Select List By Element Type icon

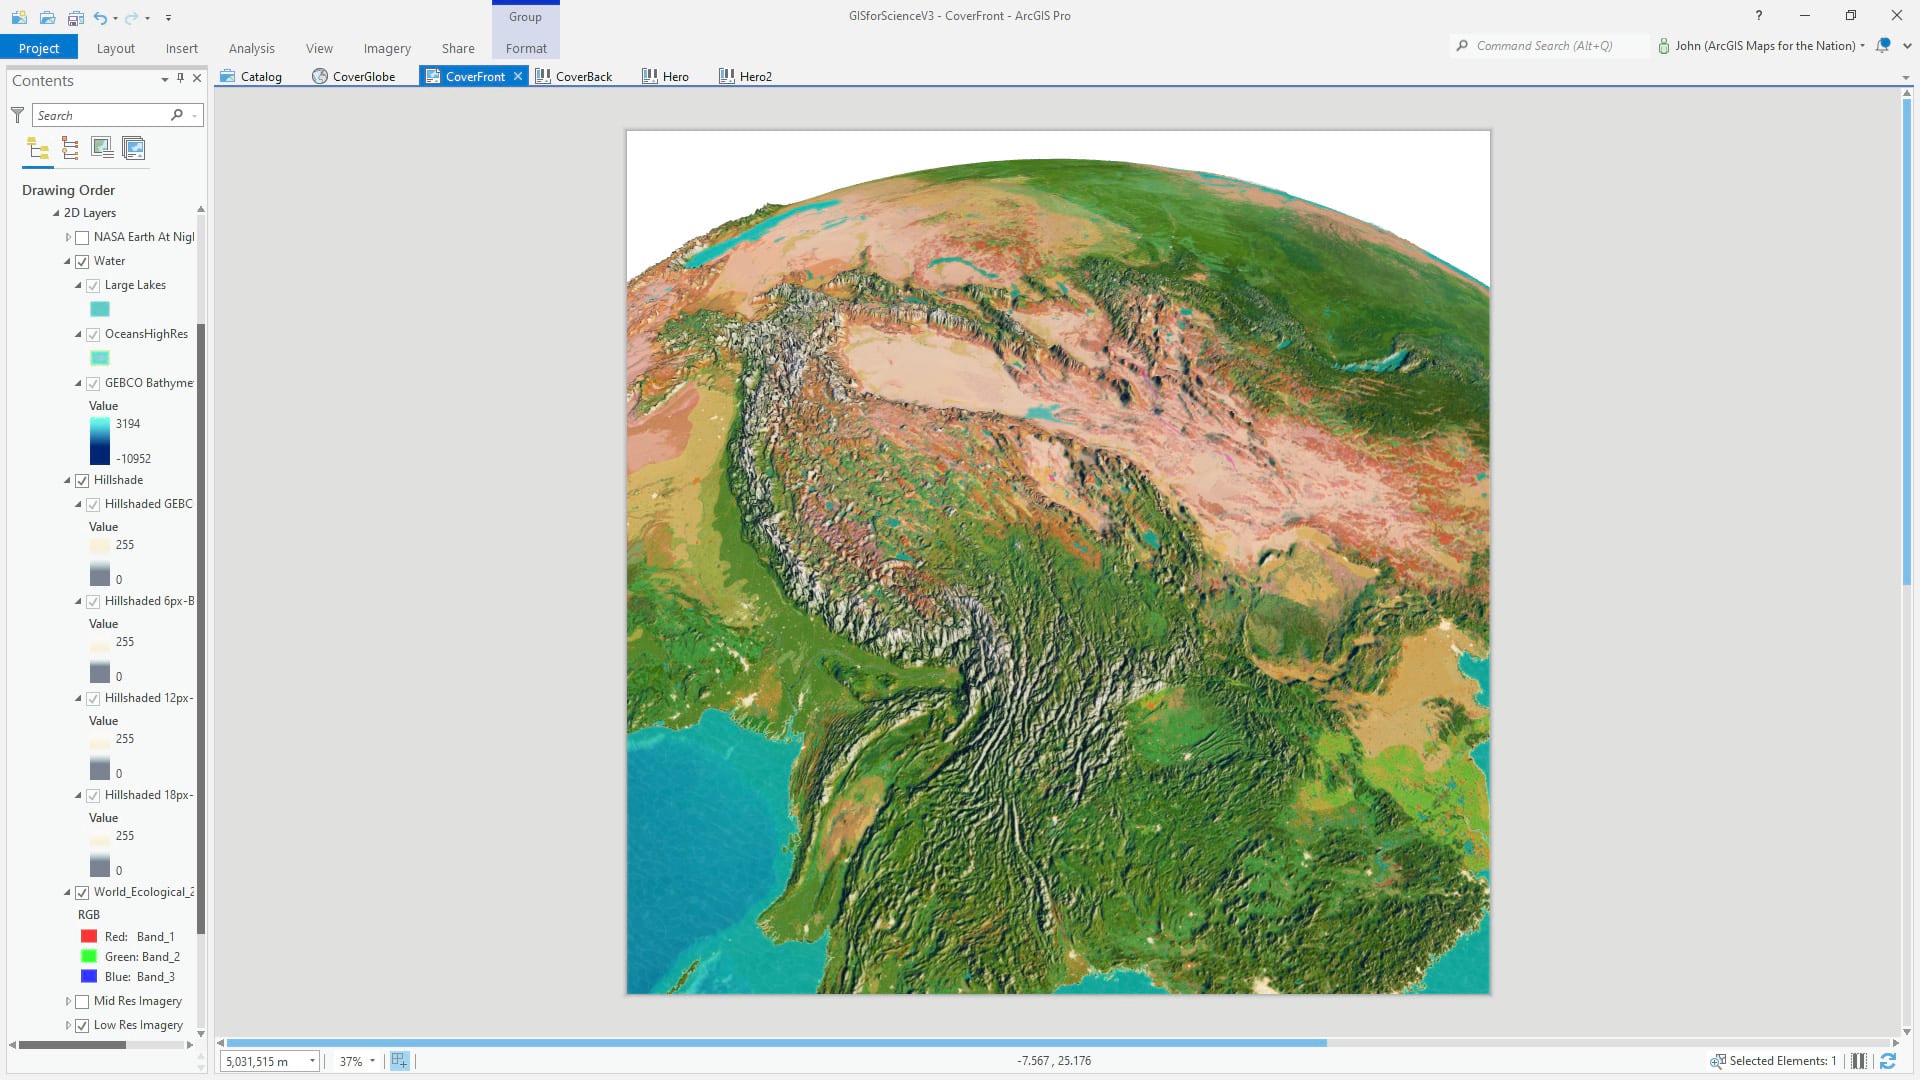70,149
